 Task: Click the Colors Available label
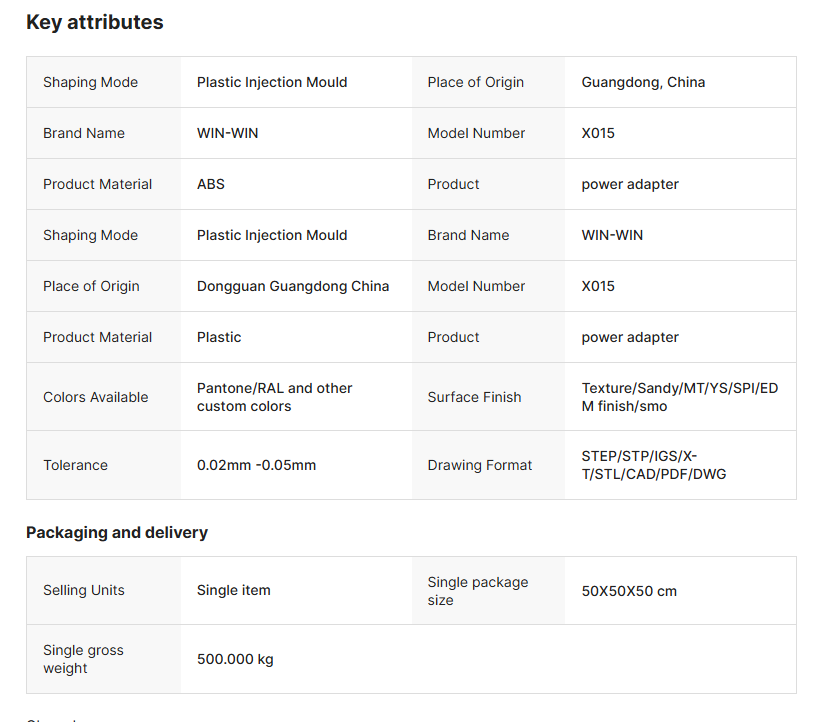click(x=95, y=397)
